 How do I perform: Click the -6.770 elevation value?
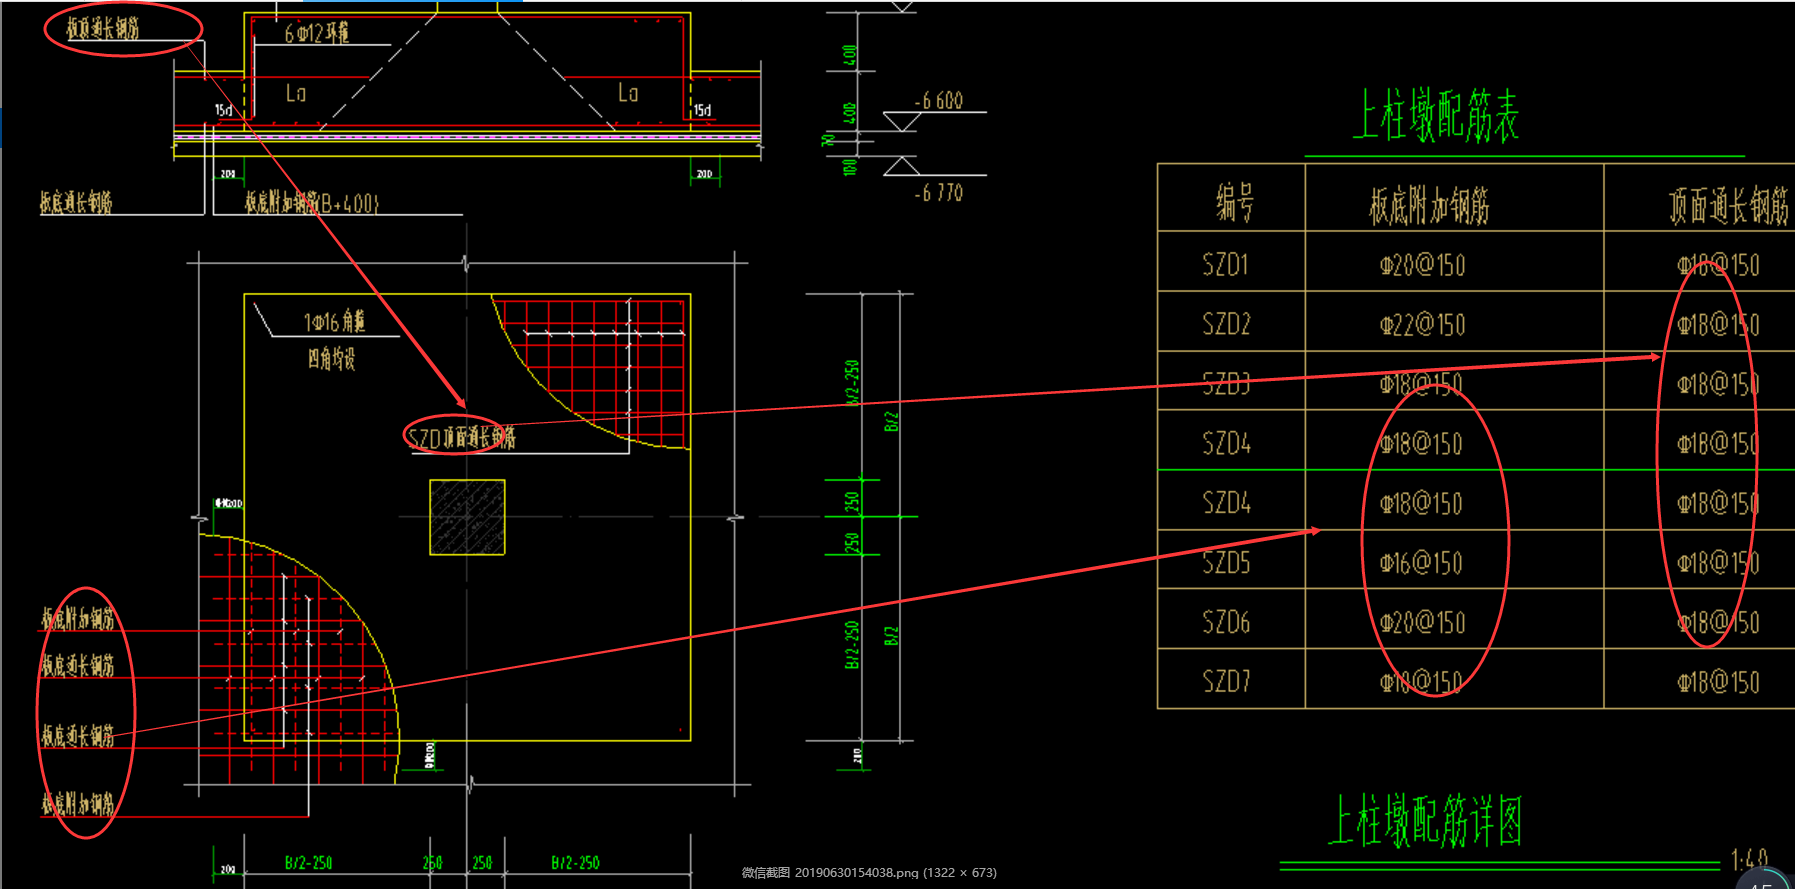[x=938, y=192]
